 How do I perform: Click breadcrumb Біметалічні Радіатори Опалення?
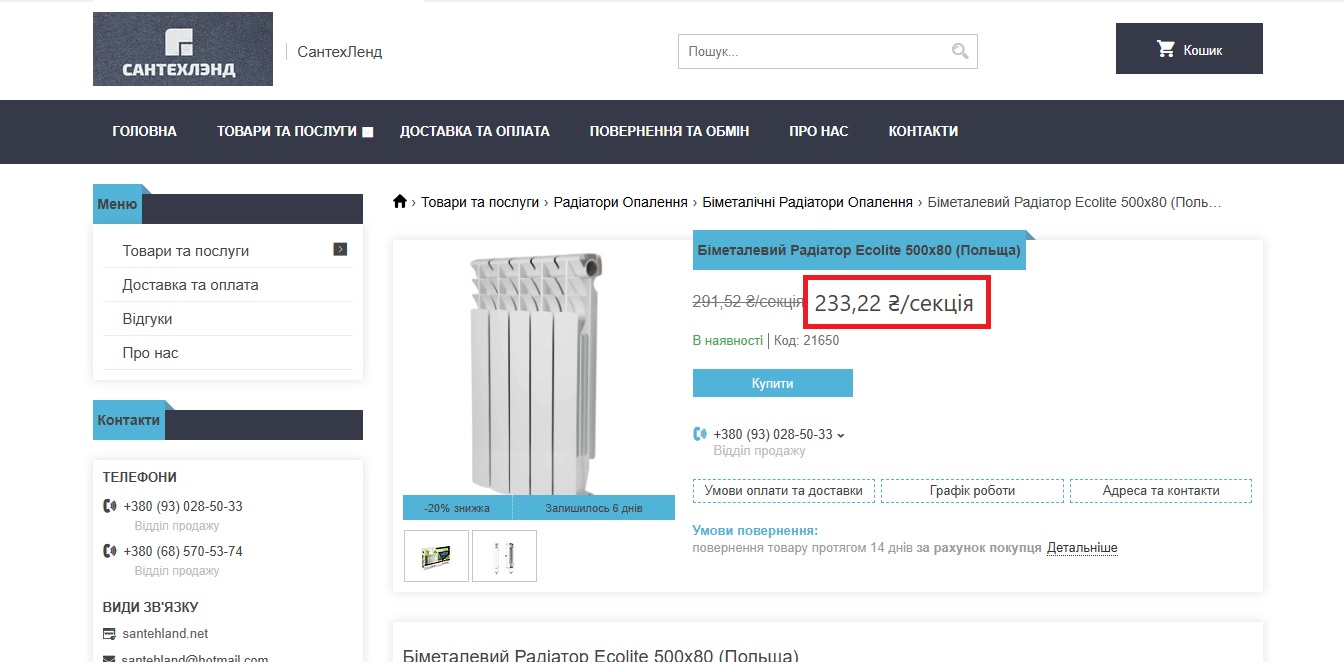(x=808, y=202)
